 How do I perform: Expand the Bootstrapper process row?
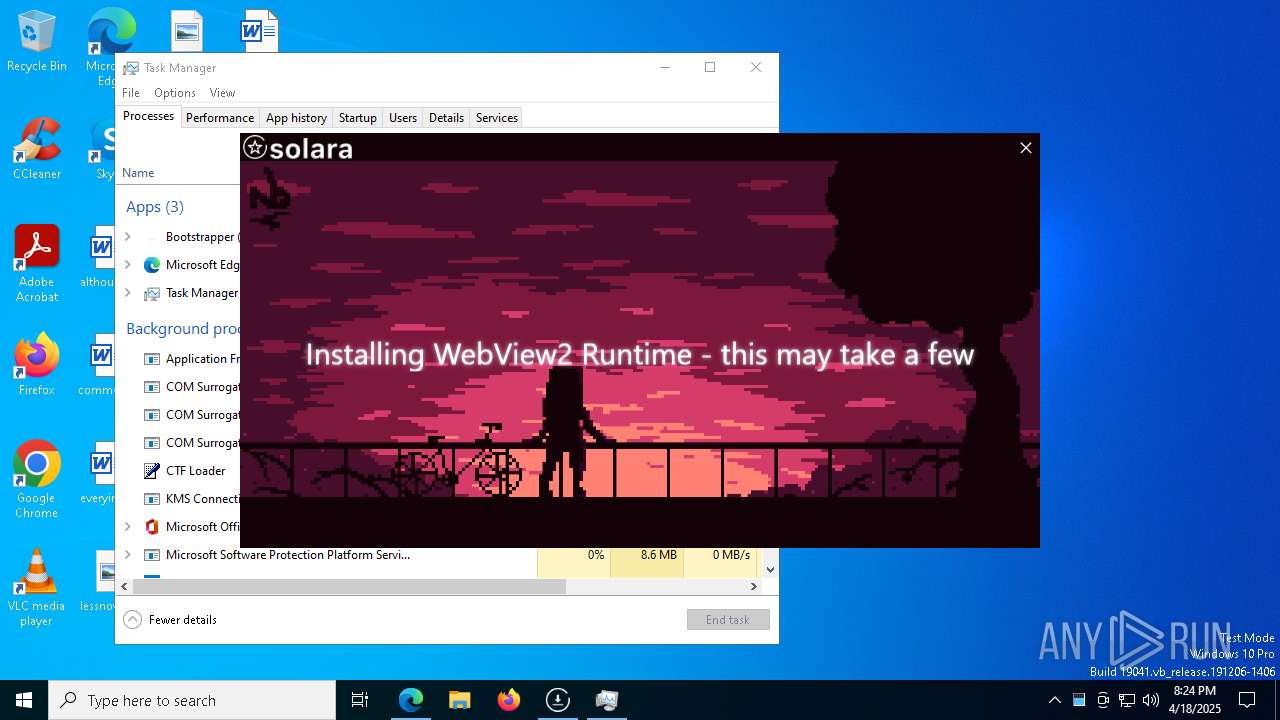tap(127, 237)
